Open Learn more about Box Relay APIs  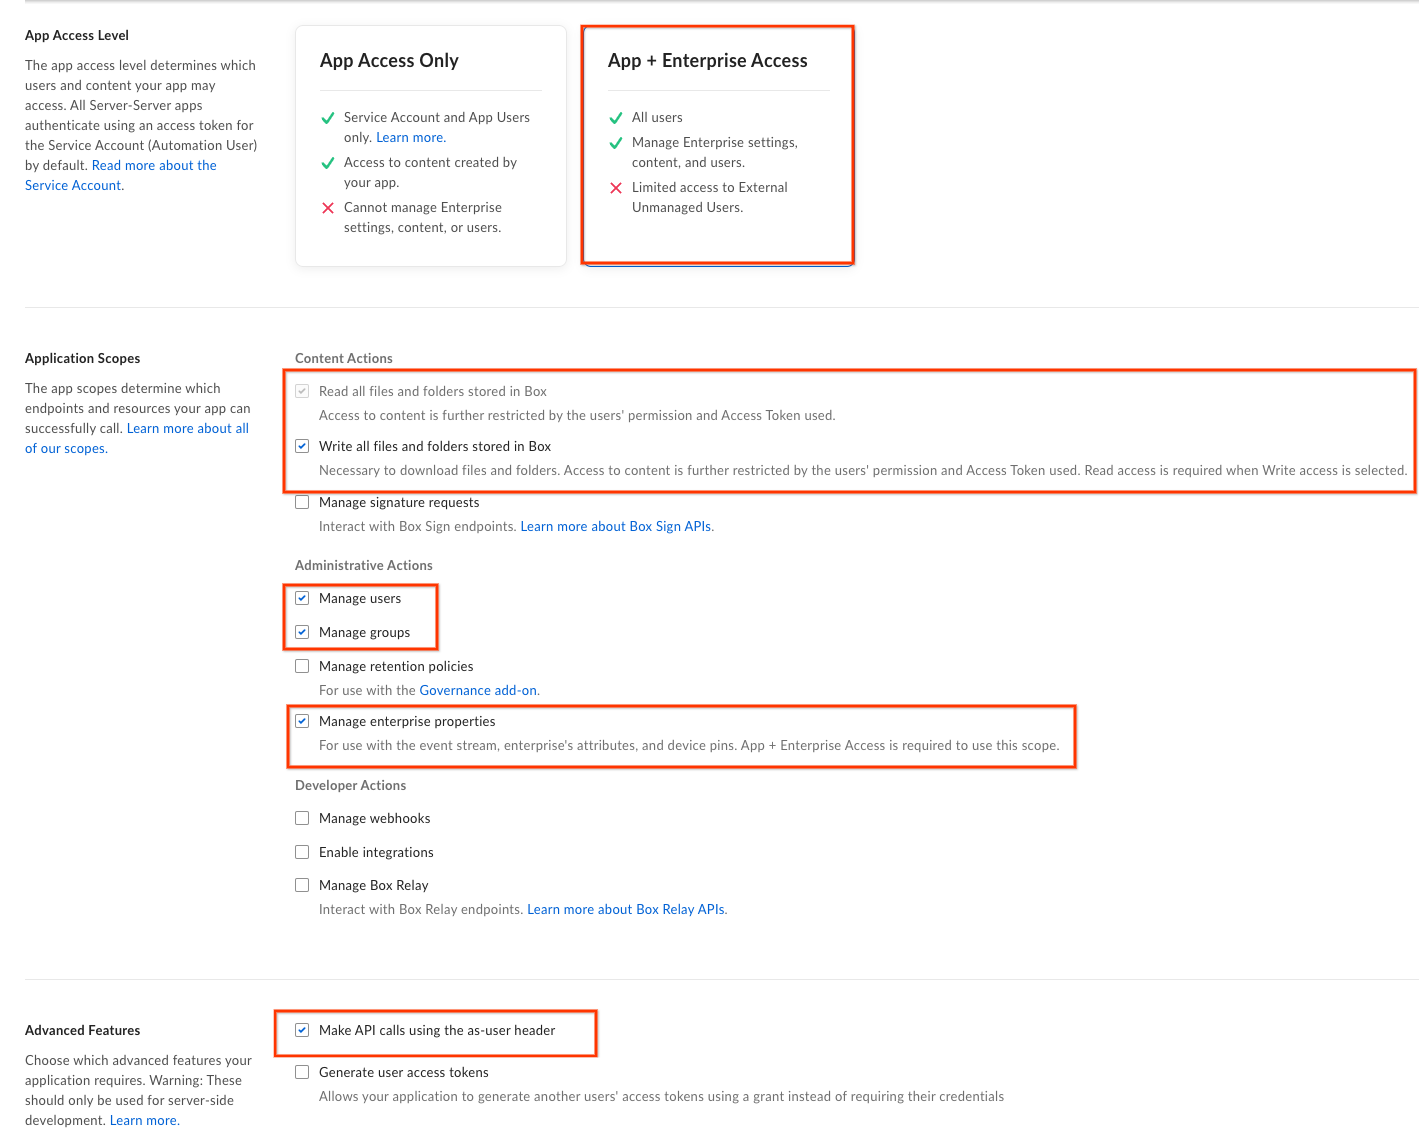coord(625,908)
